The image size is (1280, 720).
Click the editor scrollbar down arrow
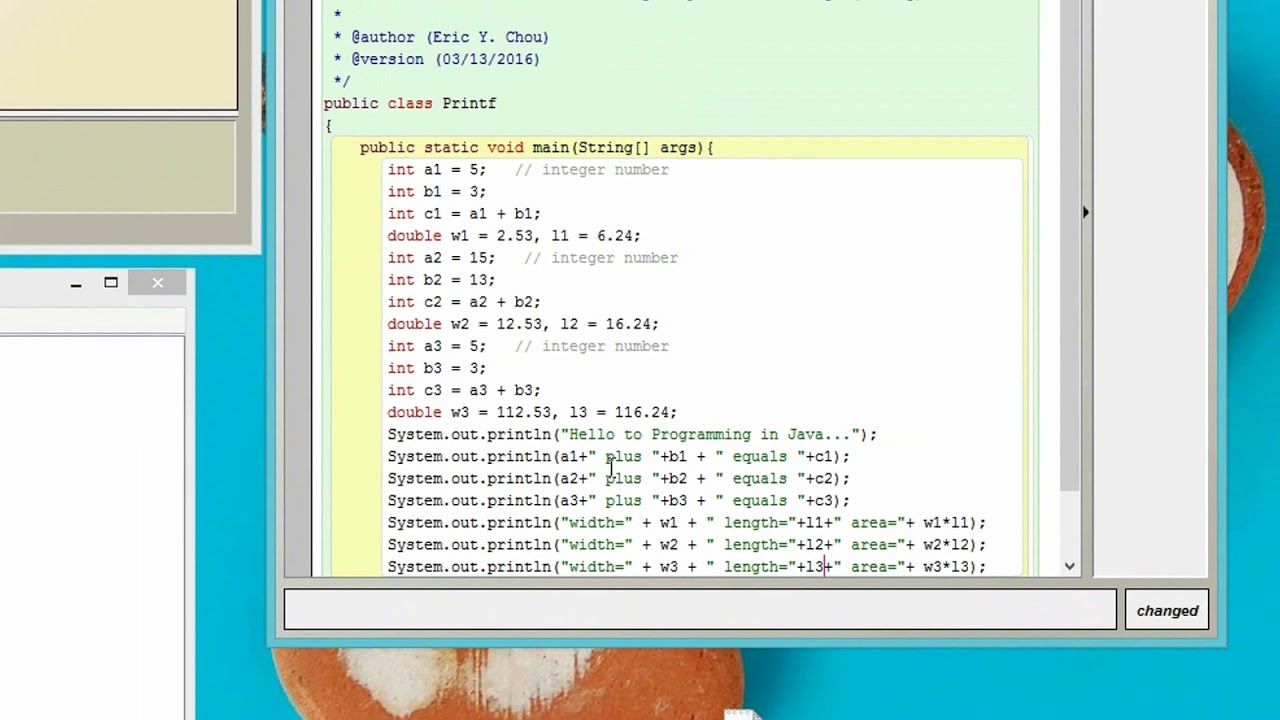coord(1070,566)
